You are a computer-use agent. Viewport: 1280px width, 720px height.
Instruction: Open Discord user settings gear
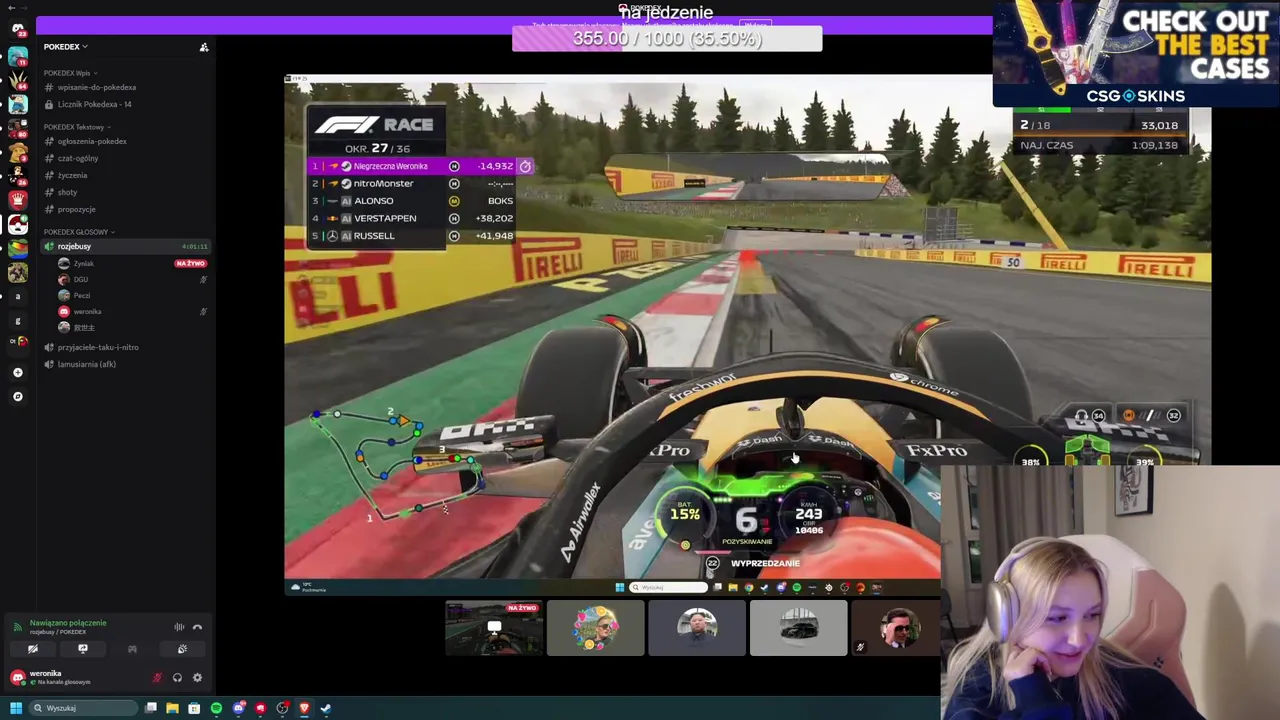click(197, 678)
